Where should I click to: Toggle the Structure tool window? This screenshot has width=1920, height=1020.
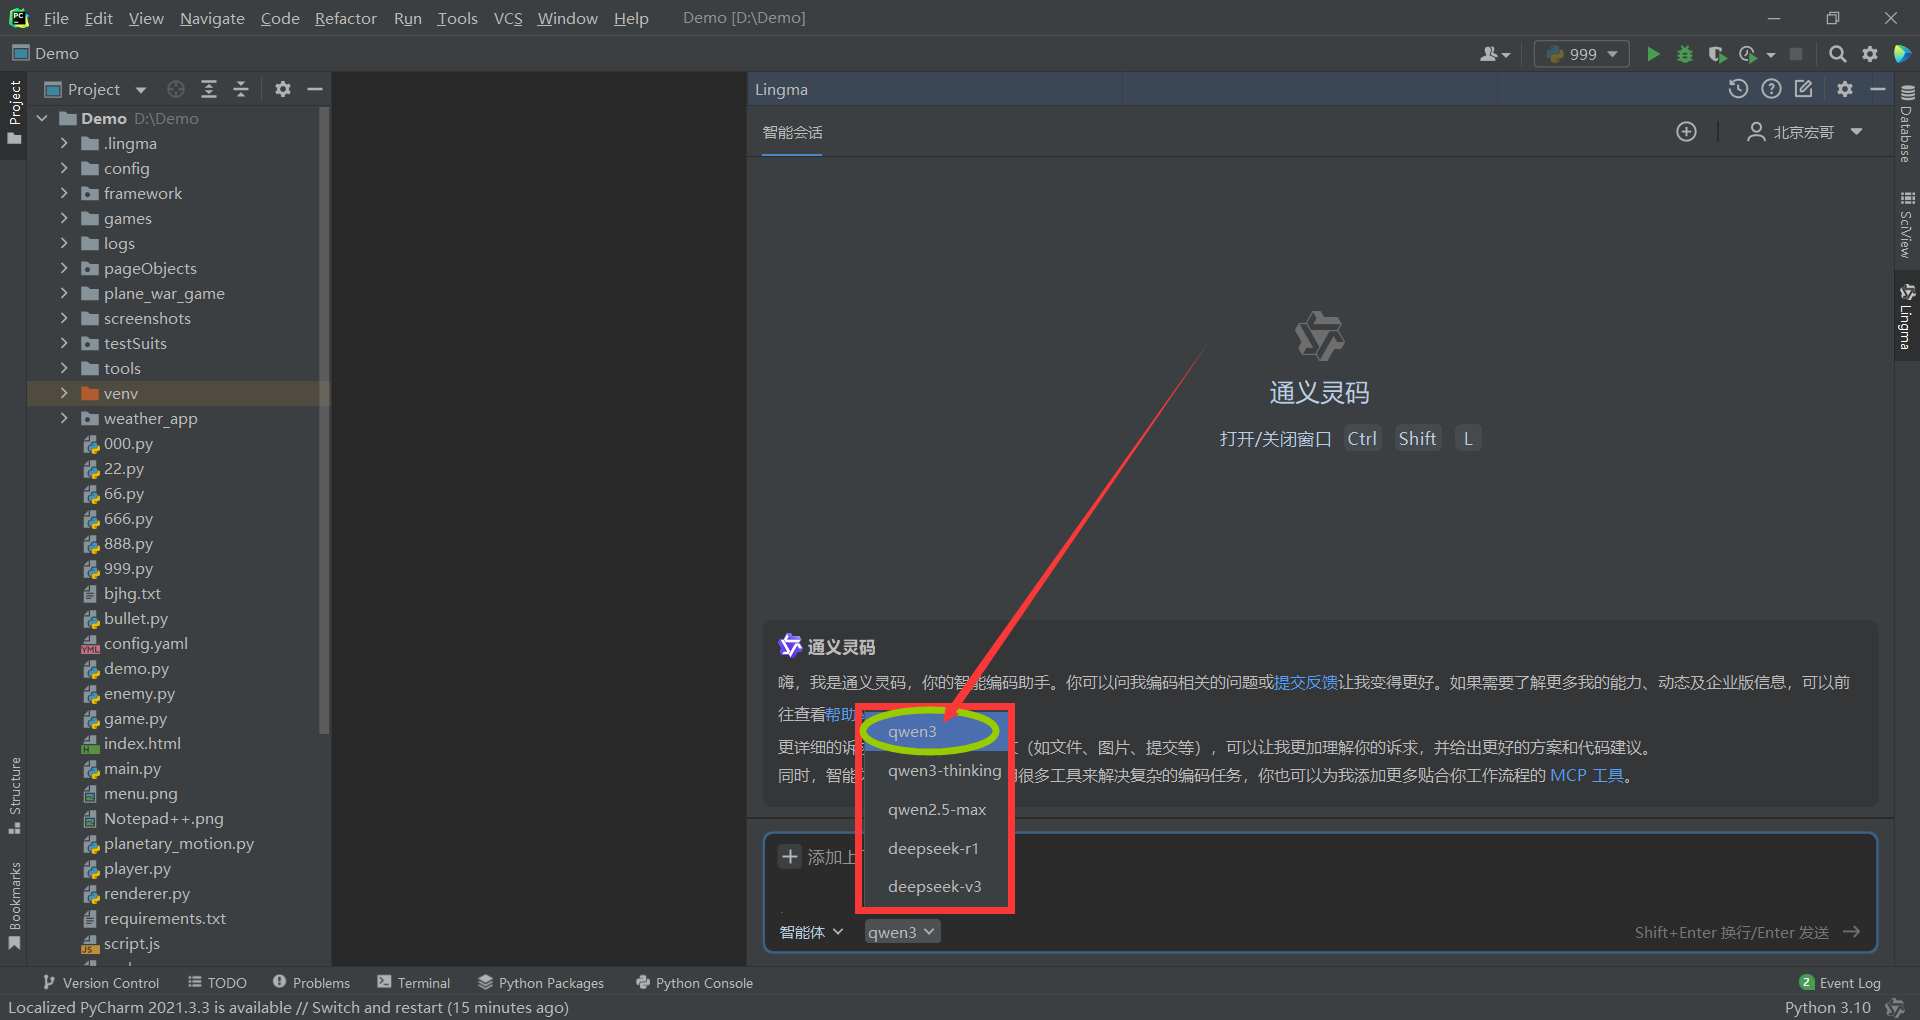14,795
